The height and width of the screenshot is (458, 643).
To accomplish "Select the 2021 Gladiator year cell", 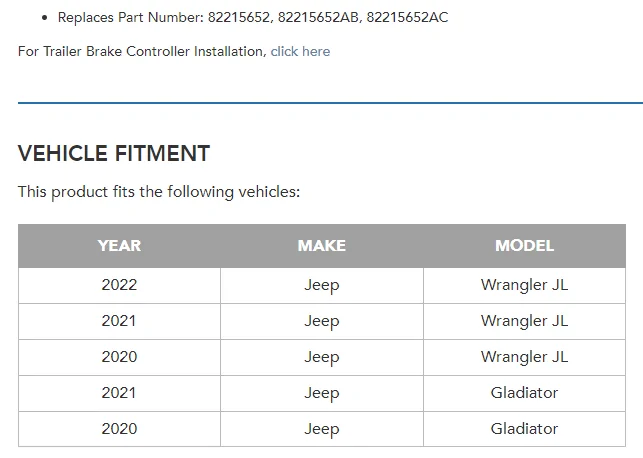I will point(119,393).
